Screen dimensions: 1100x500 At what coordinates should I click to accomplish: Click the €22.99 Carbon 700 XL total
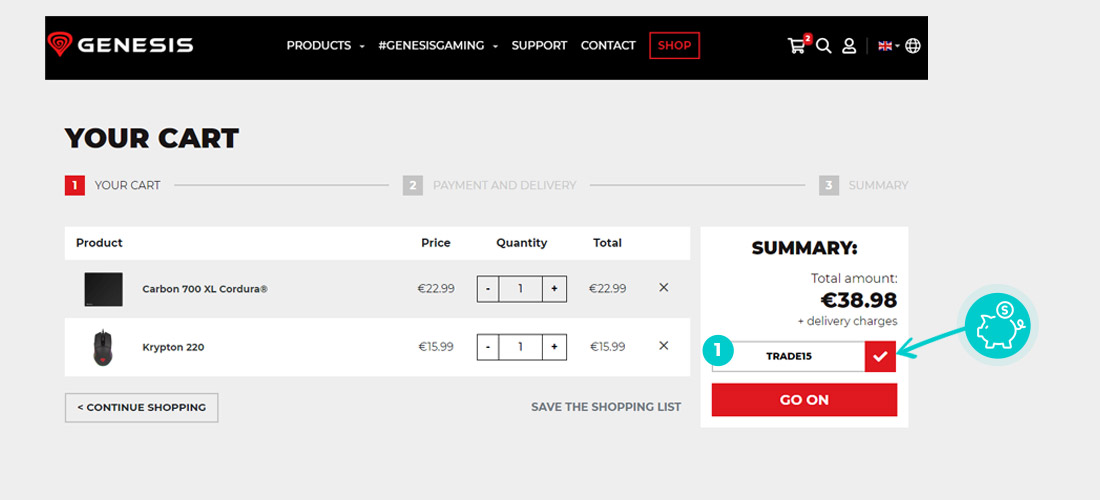(608, 289)
